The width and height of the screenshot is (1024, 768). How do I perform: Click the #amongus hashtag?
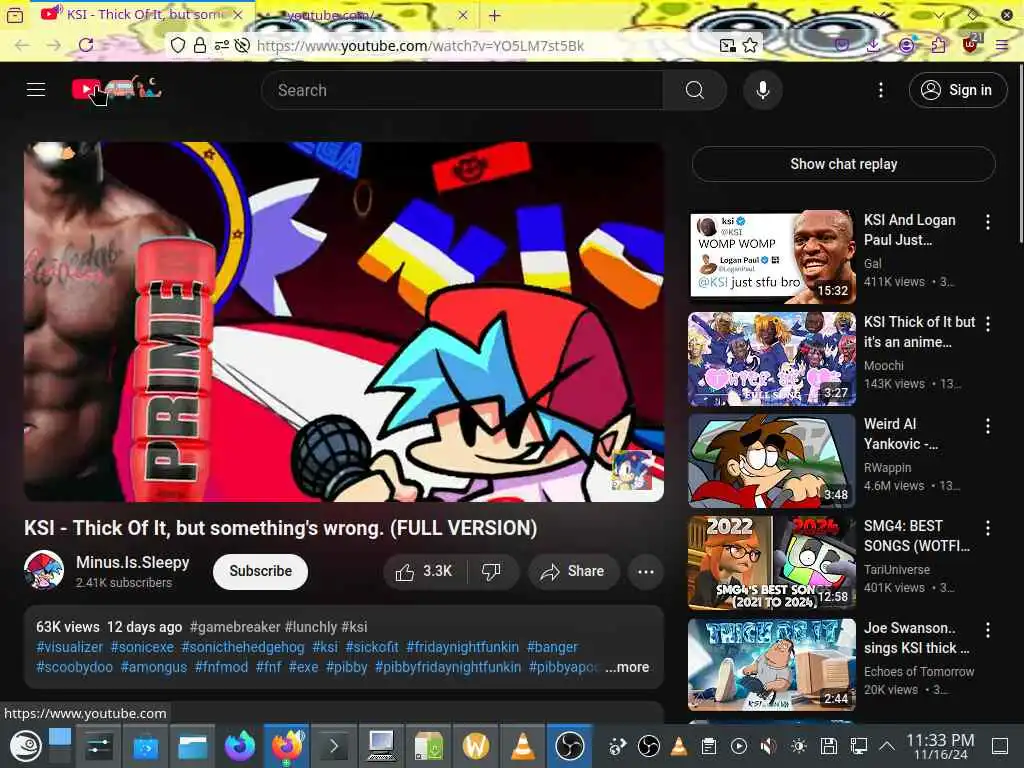pos(153,667)
